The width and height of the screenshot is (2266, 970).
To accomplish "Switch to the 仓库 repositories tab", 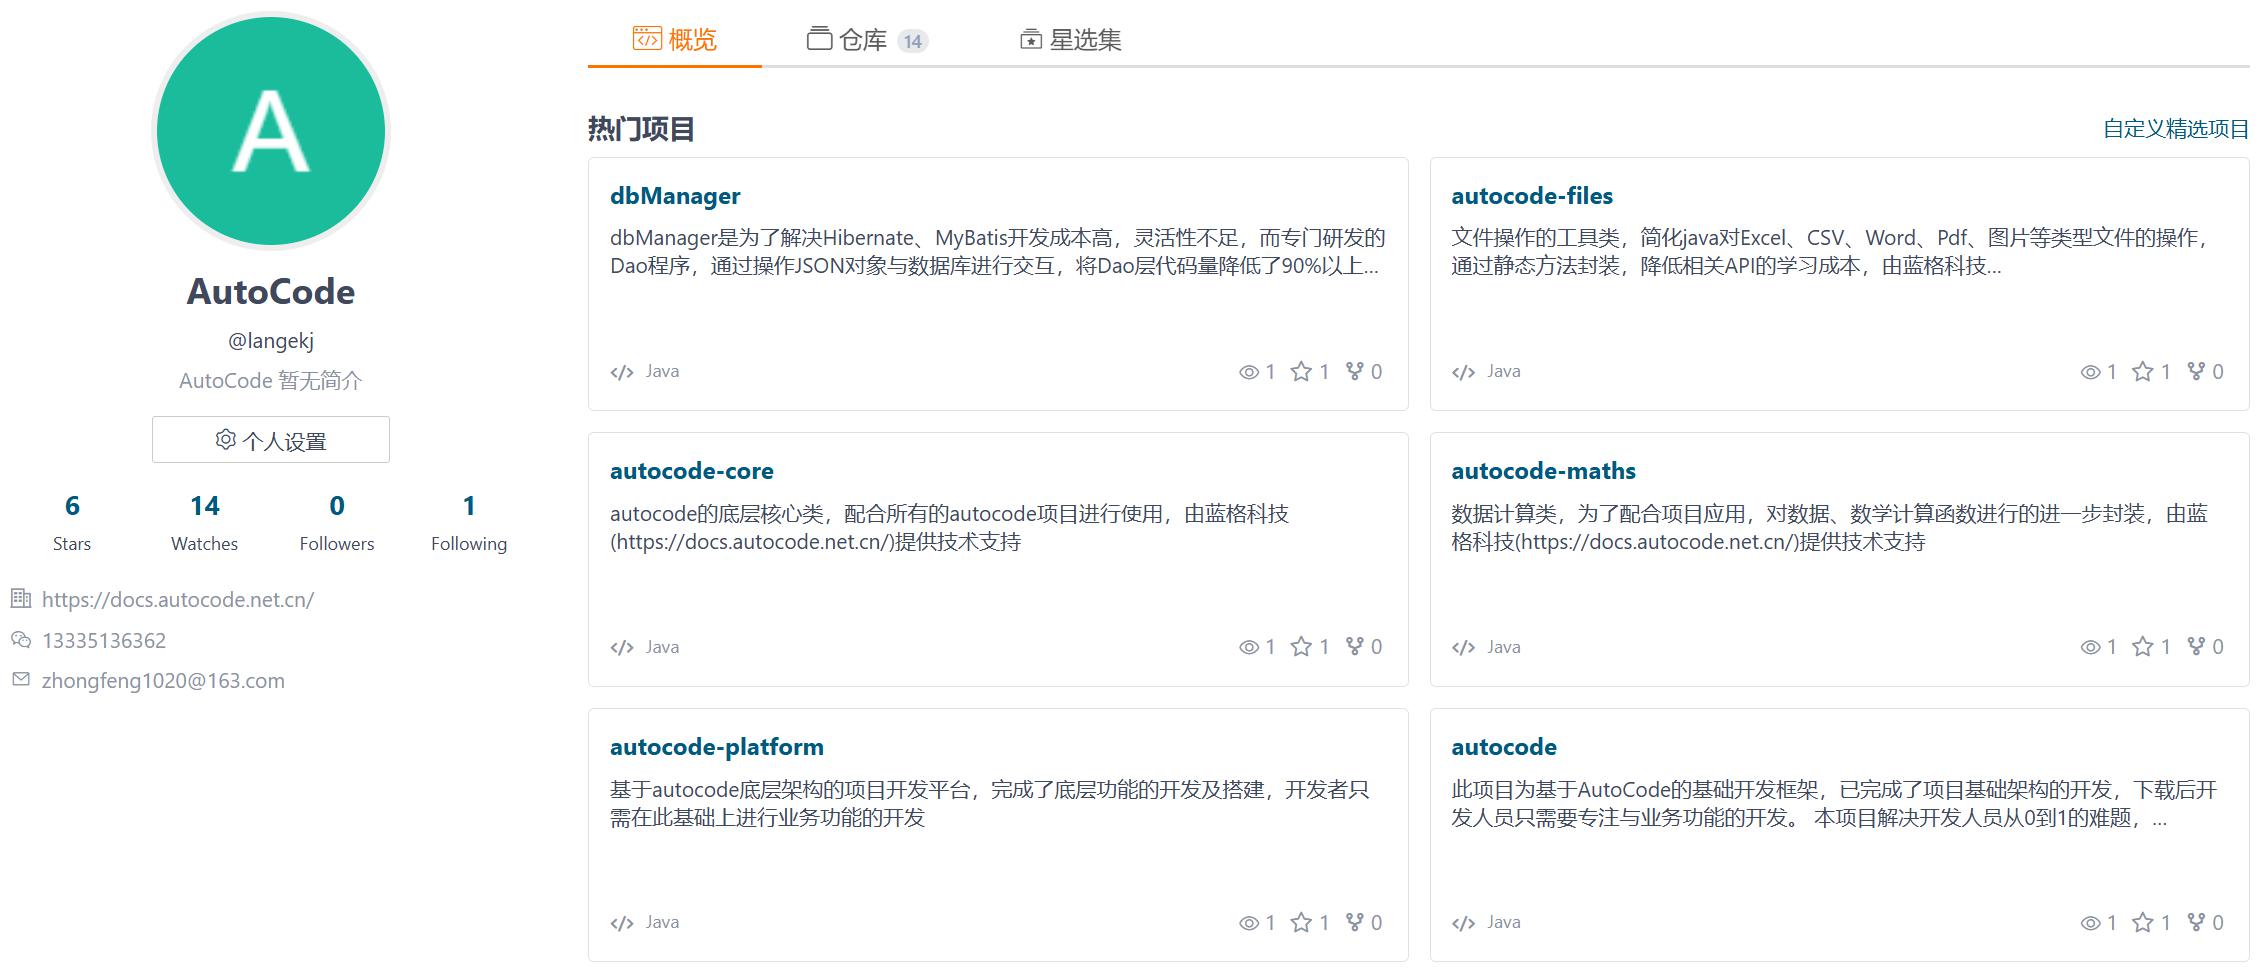I will 866,40.
